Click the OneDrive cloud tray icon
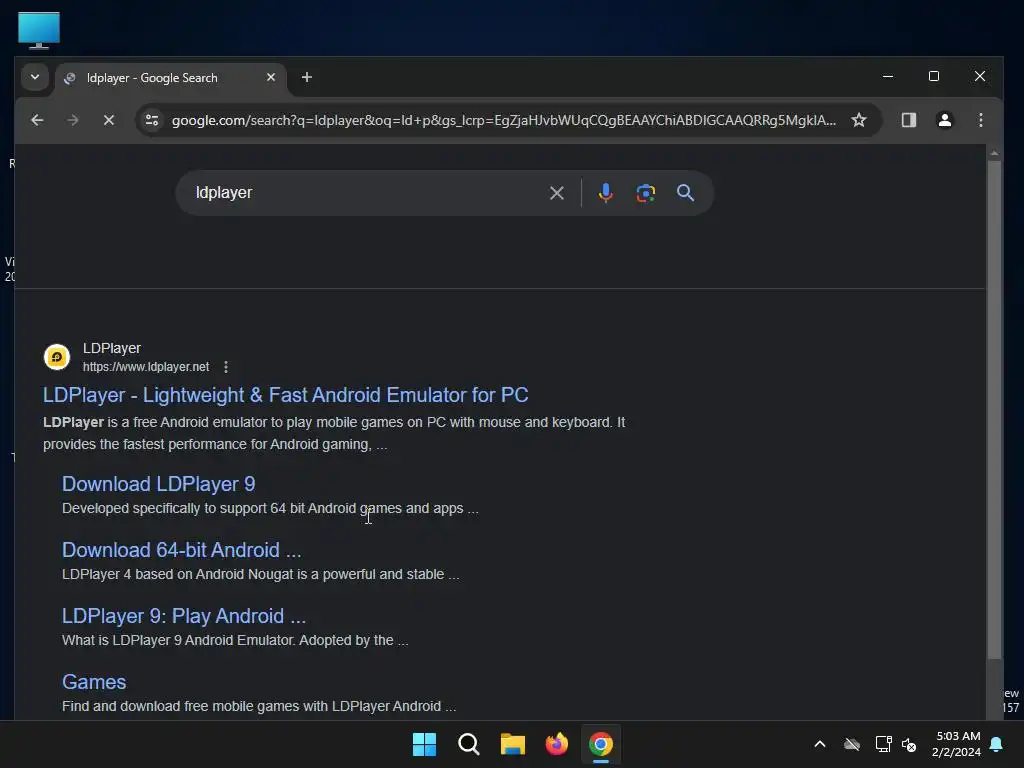This screenshot has width=1024, height=768. click(852, 744)
